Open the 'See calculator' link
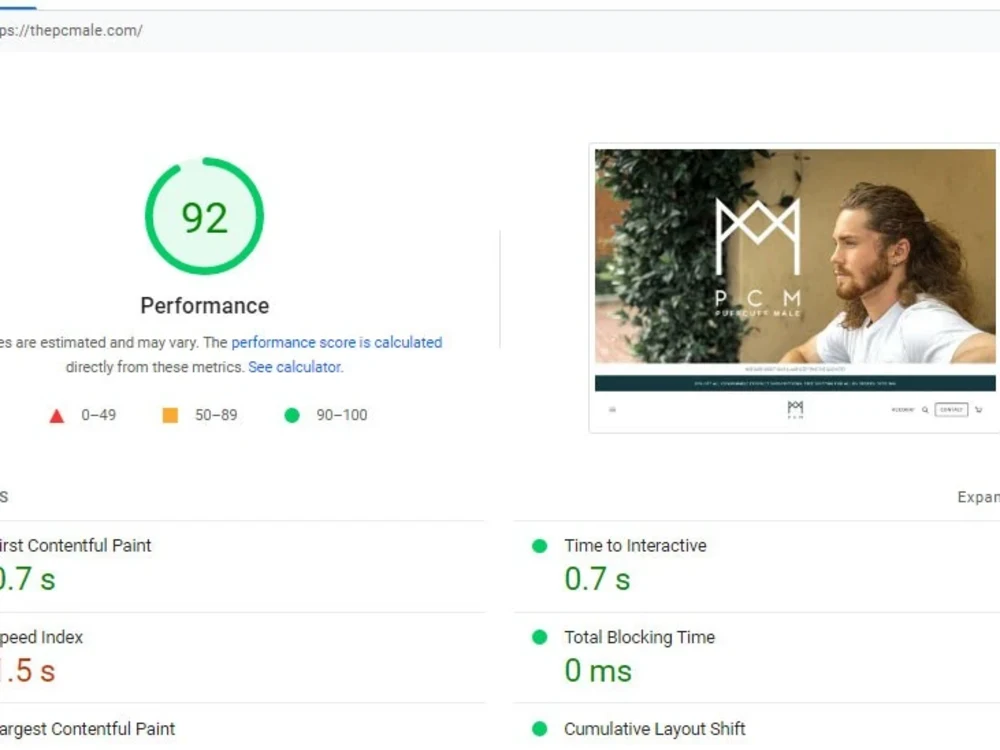1000x750 pixels. pyautogui.click(x=295, y=367)
